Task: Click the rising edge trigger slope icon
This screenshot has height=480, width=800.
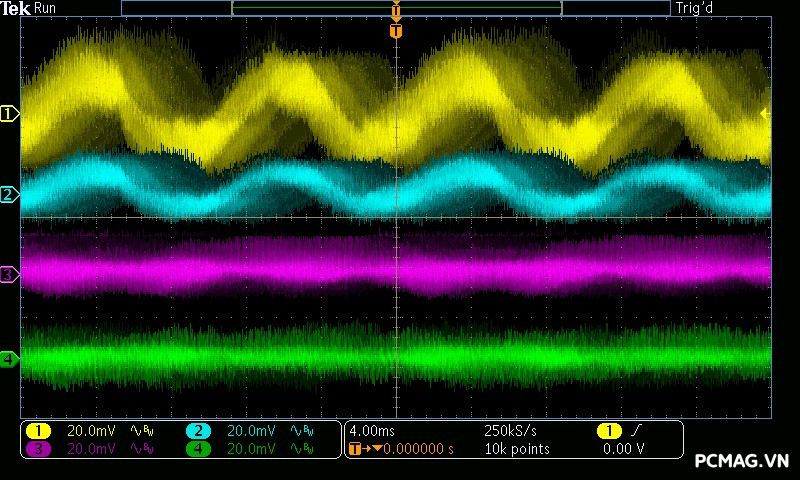Action: (x=636, y=430)
